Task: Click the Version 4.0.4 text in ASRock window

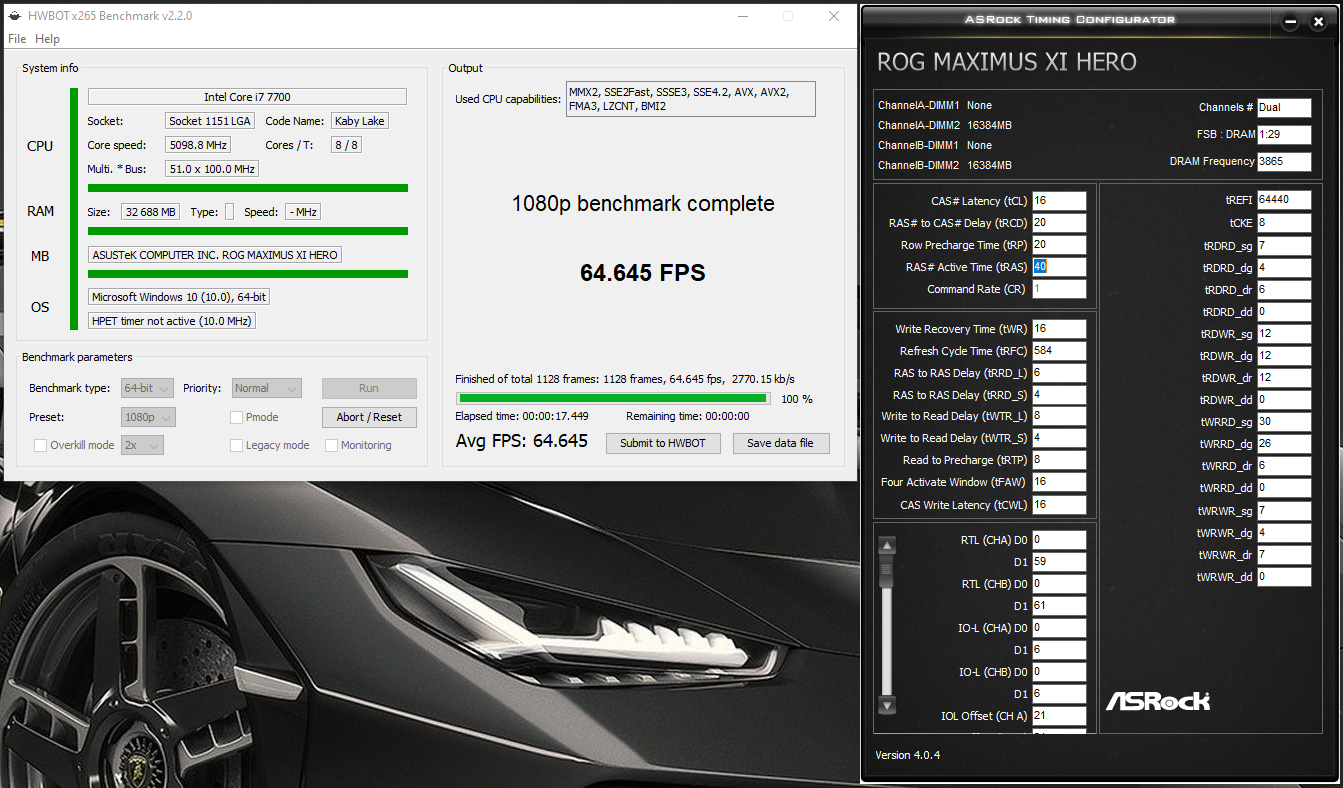Action: click(x=907, y=755)
